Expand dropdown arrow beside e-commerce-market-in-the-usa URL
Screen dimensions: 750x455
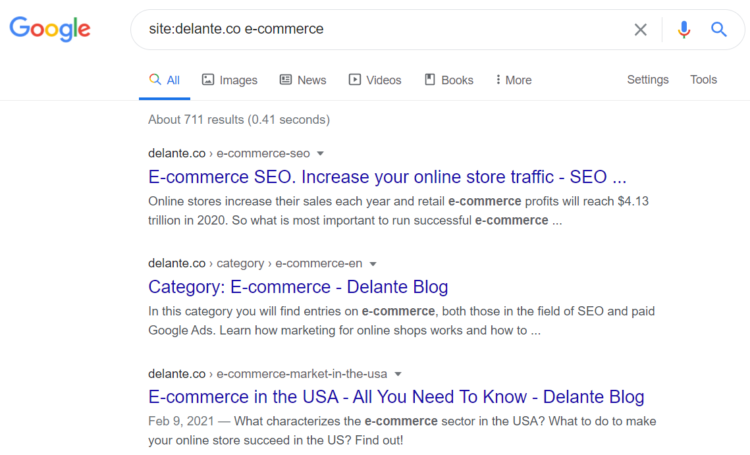coord(397,373)
